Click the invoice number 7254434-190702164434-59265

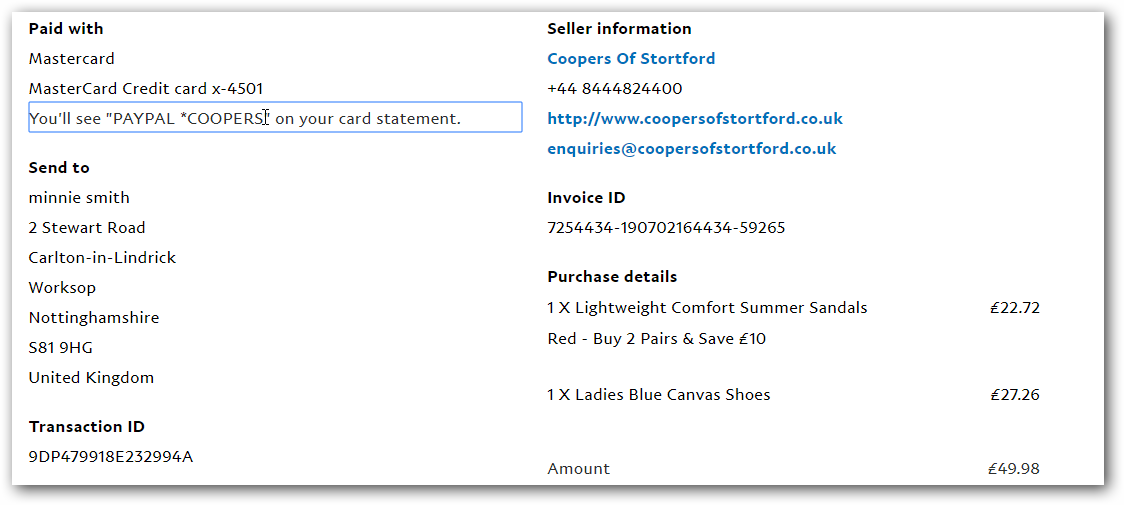point(666,228)
